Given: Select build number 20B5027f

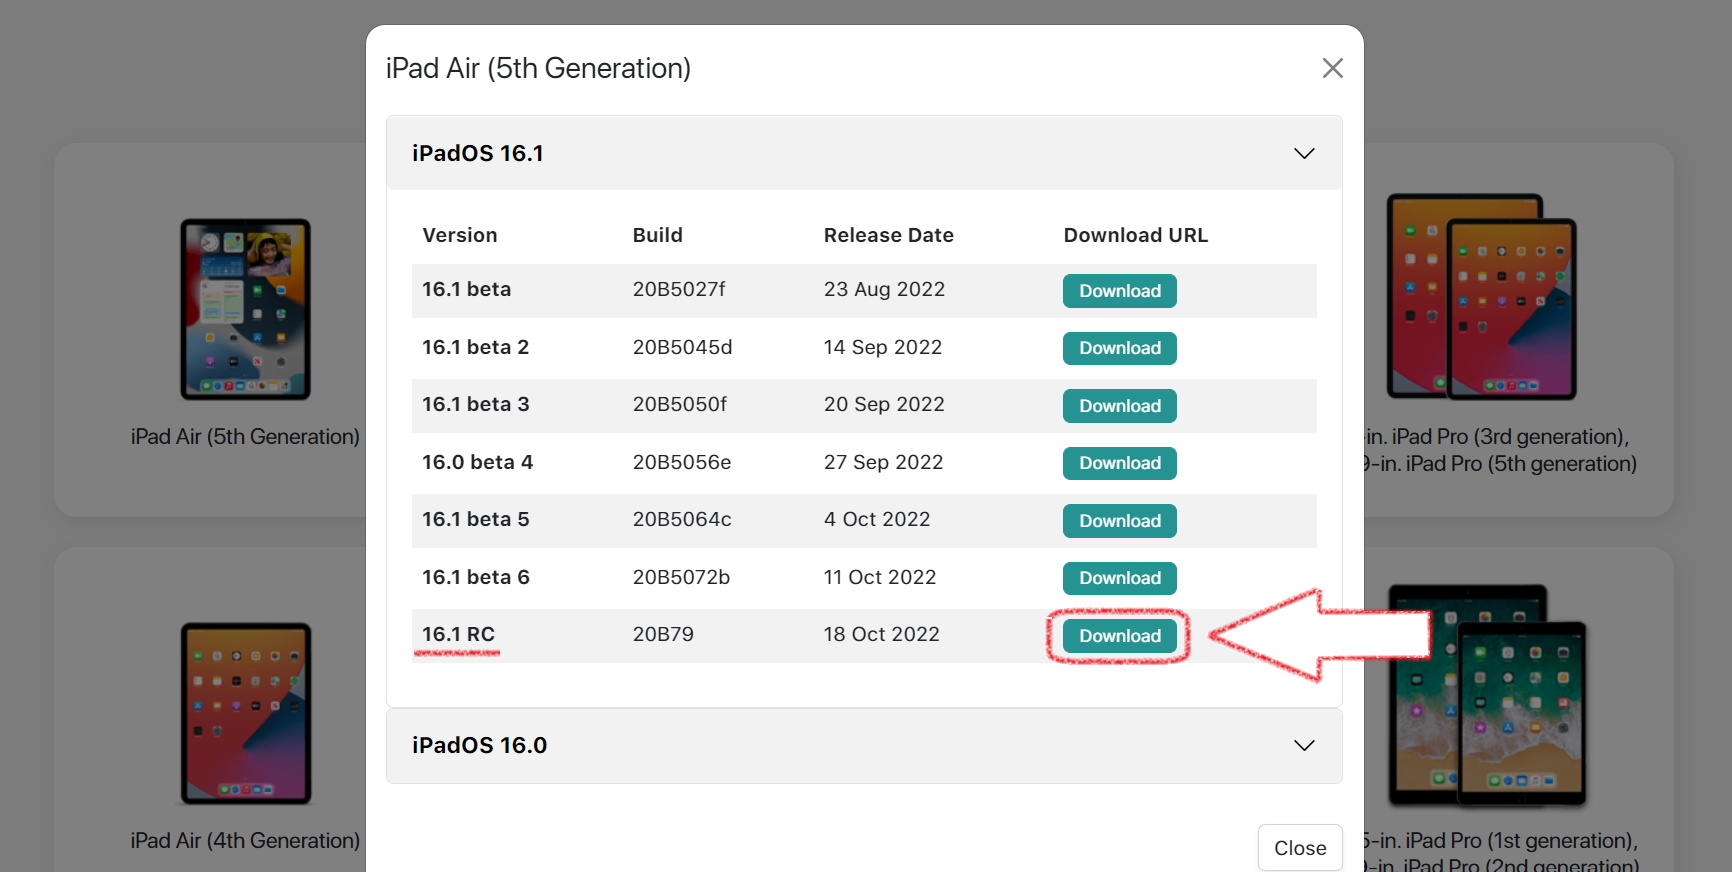Looking at the screenshot, I should (x=679, y=289).
